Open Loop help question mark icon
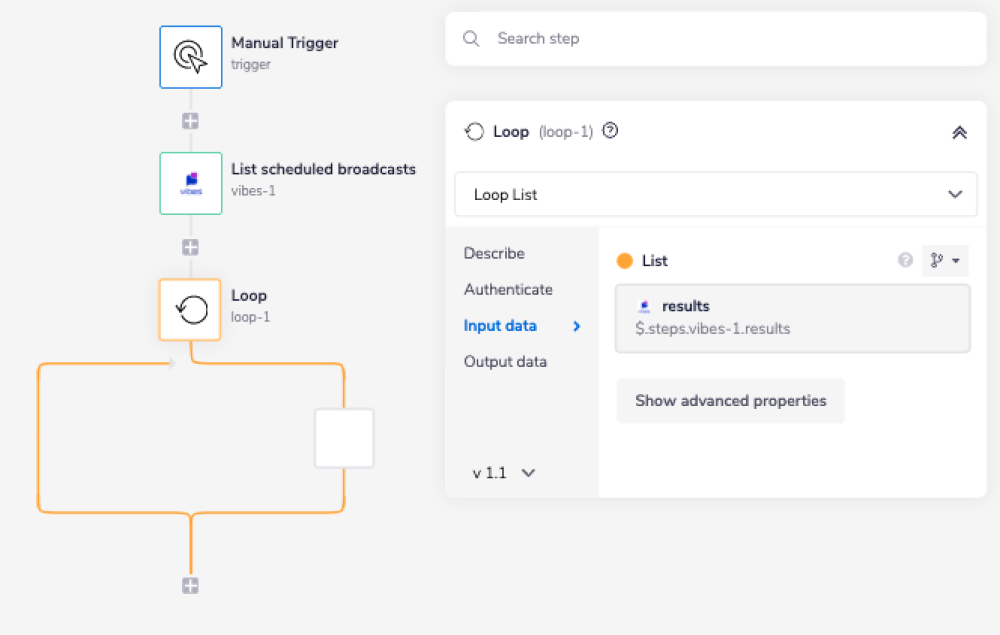 tap(610, 131)
